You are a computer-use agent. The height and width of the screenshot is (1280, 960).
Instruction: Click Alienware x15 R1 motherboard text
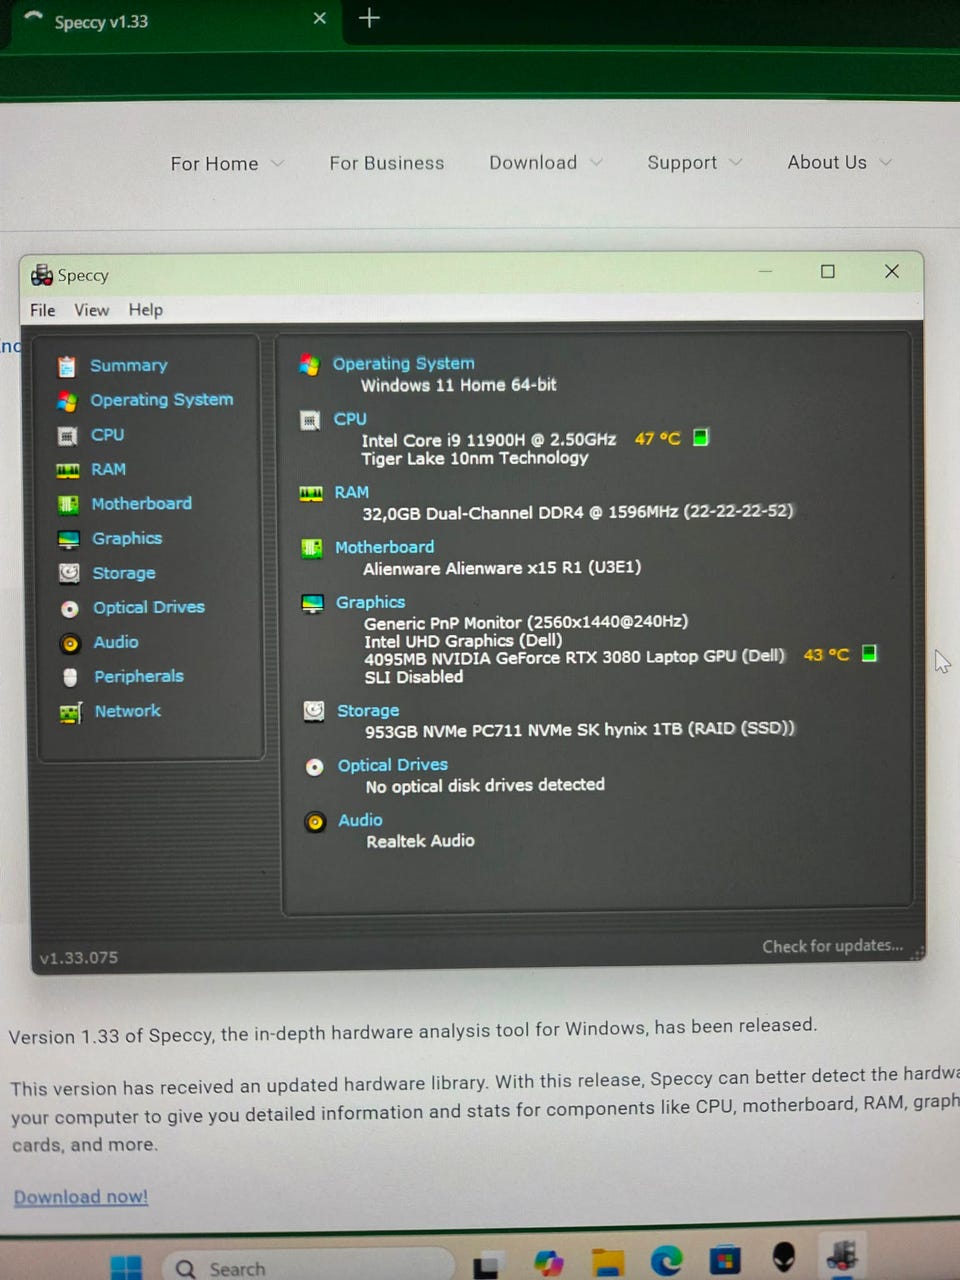pyautogui.click(x=502, y=568)
